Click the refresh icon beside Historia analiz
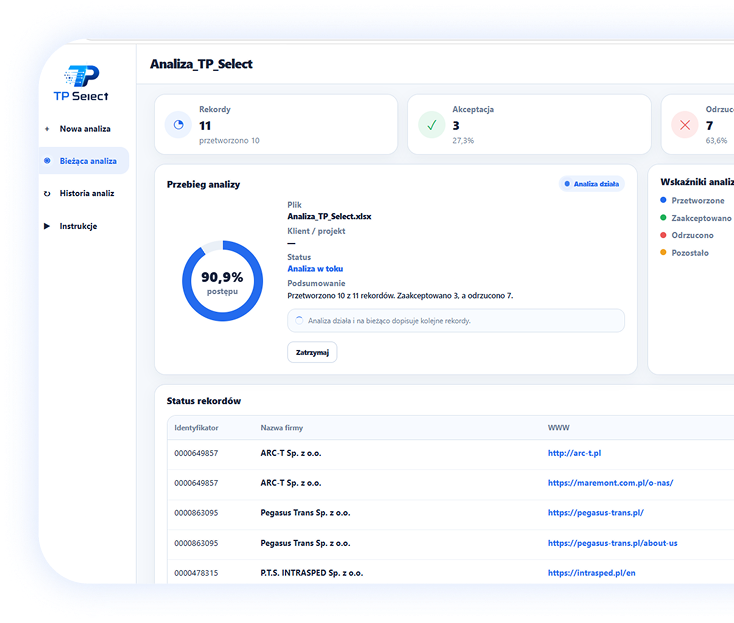This screenshot has height=623, width=734. point(47,194)
